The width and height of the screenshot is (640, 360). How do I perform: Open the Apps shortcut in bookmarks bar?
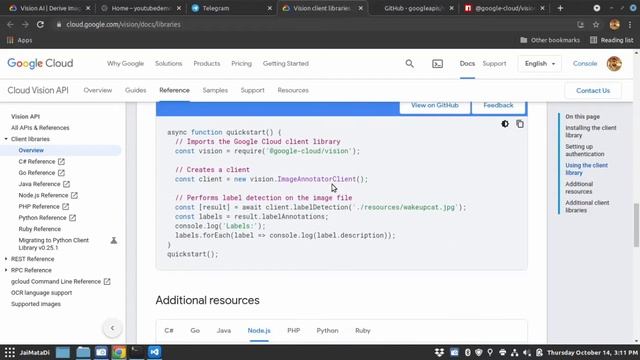[20, 40]
